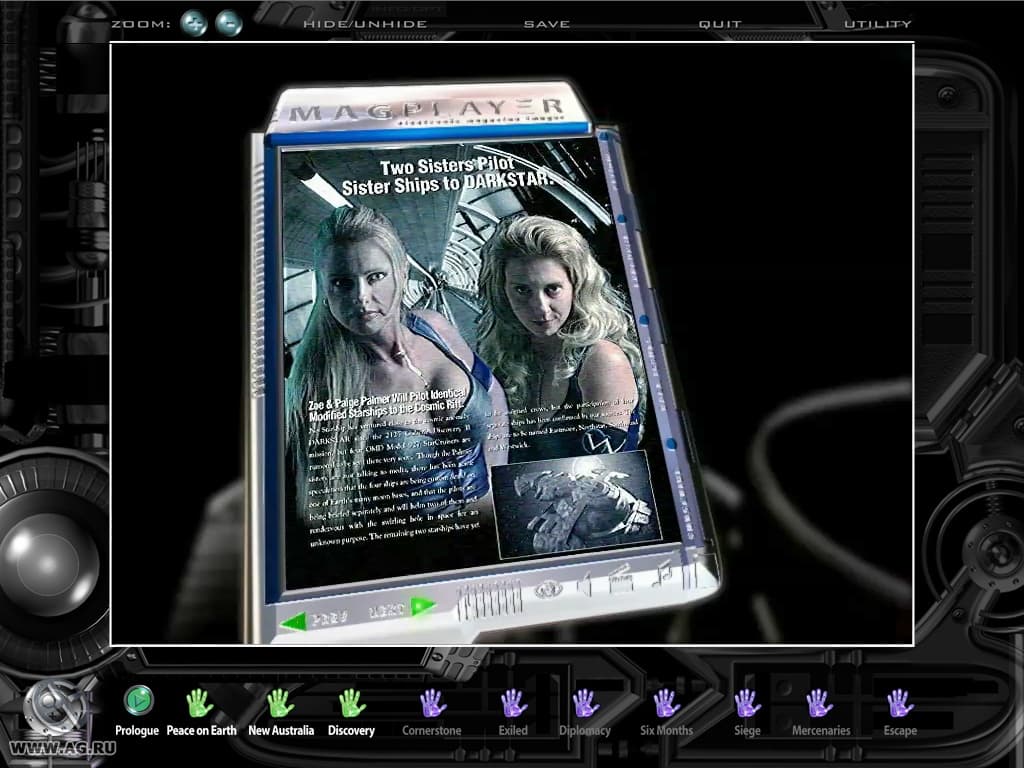Select the Siege hand icon

click(747, 703)
